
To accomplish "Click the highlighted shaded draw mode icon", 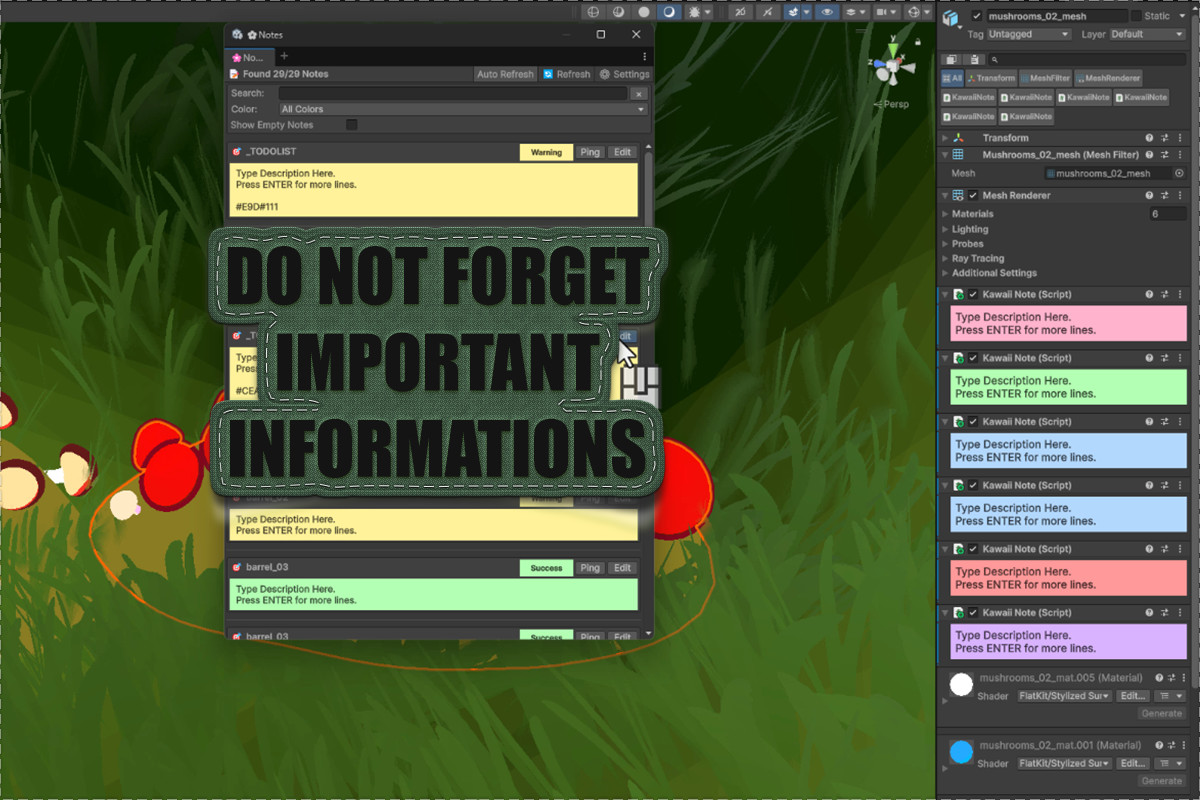I will [669, 12].
